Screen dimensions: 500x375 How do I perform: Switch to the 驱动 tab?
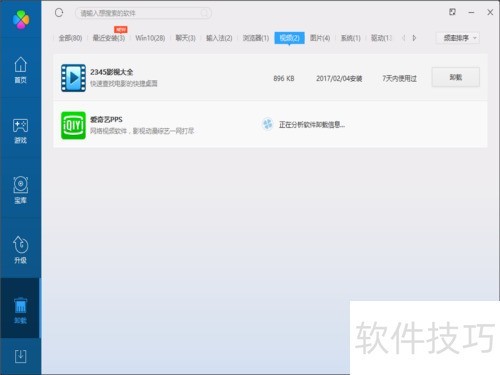click(x=381, y=38)
